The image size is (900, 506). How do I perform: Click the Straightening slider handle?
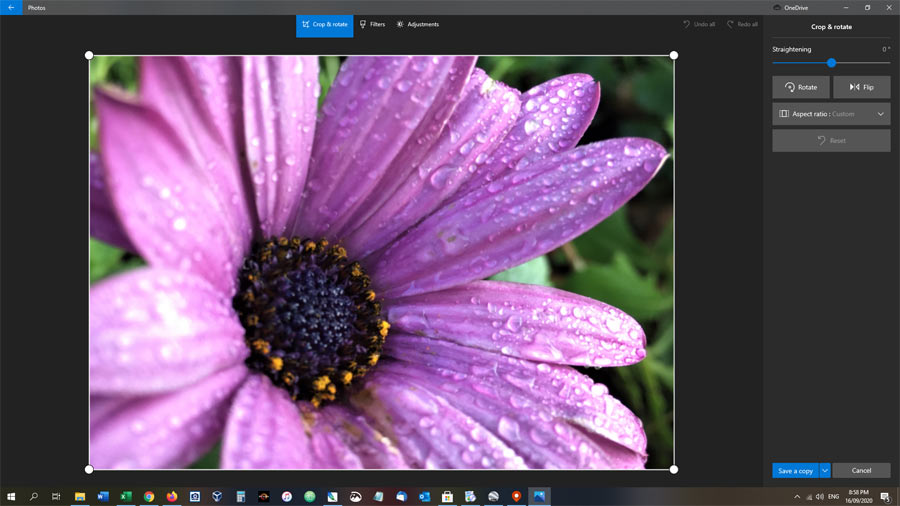click(831, 63)
